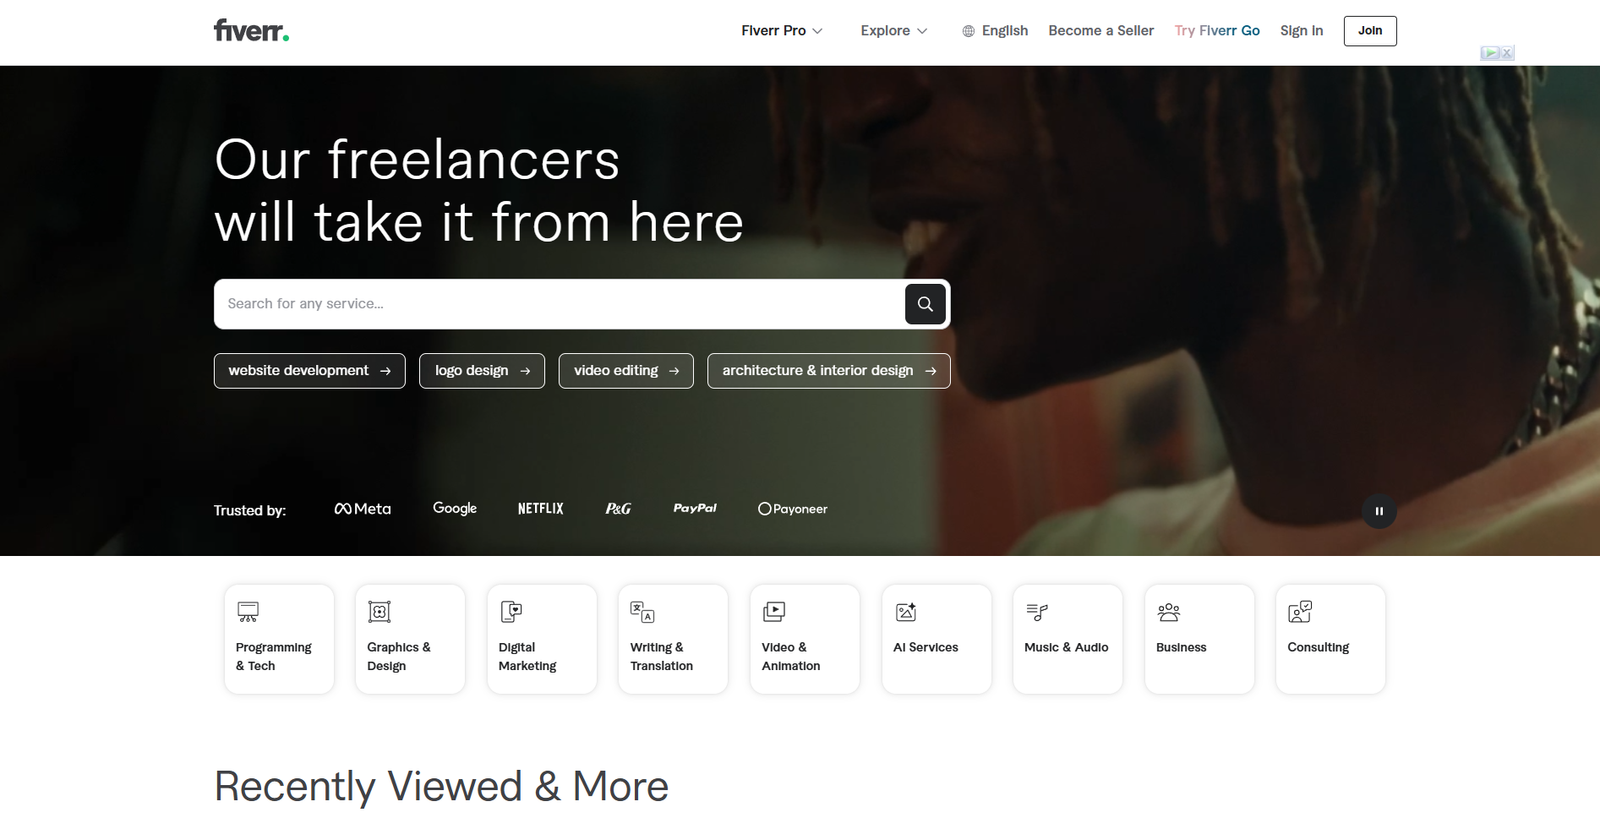Screen dimensions: 1600x817
Task: Open the Digital Marketing category icon
Action: tap(511, 612)
